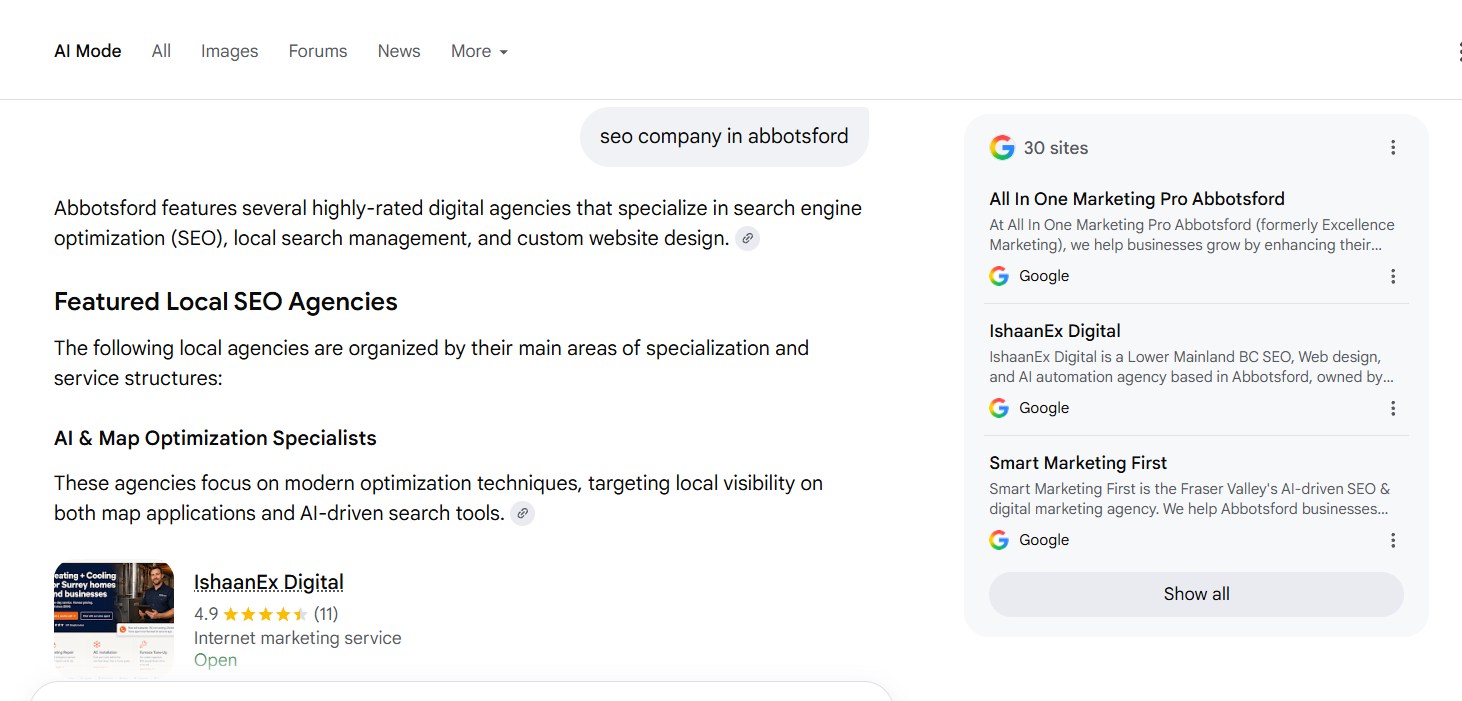
Task: Switch to the Images tab
Action: click(229, 51)
